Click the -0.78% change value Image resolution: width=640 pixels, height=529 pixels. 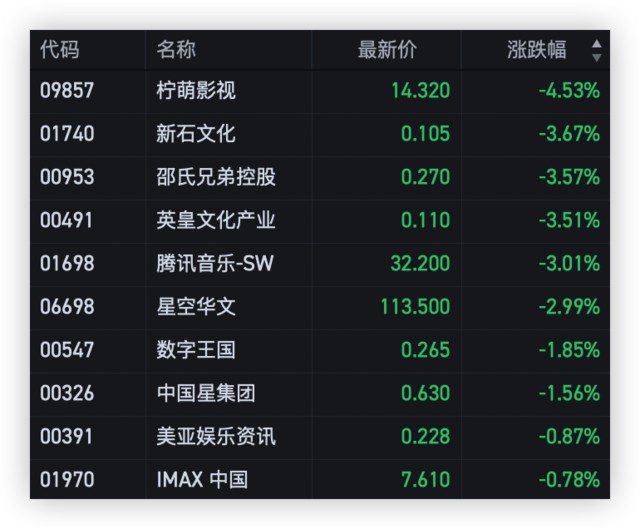click(569, 480)
